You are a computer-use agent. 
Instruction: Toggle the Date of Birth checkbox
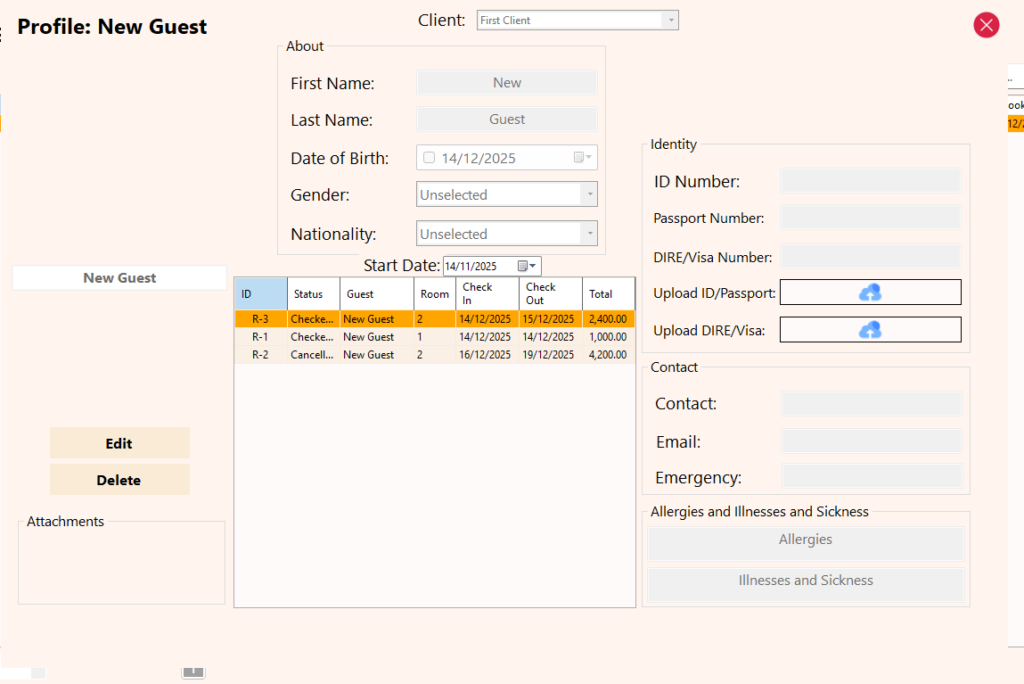(429, 157)
